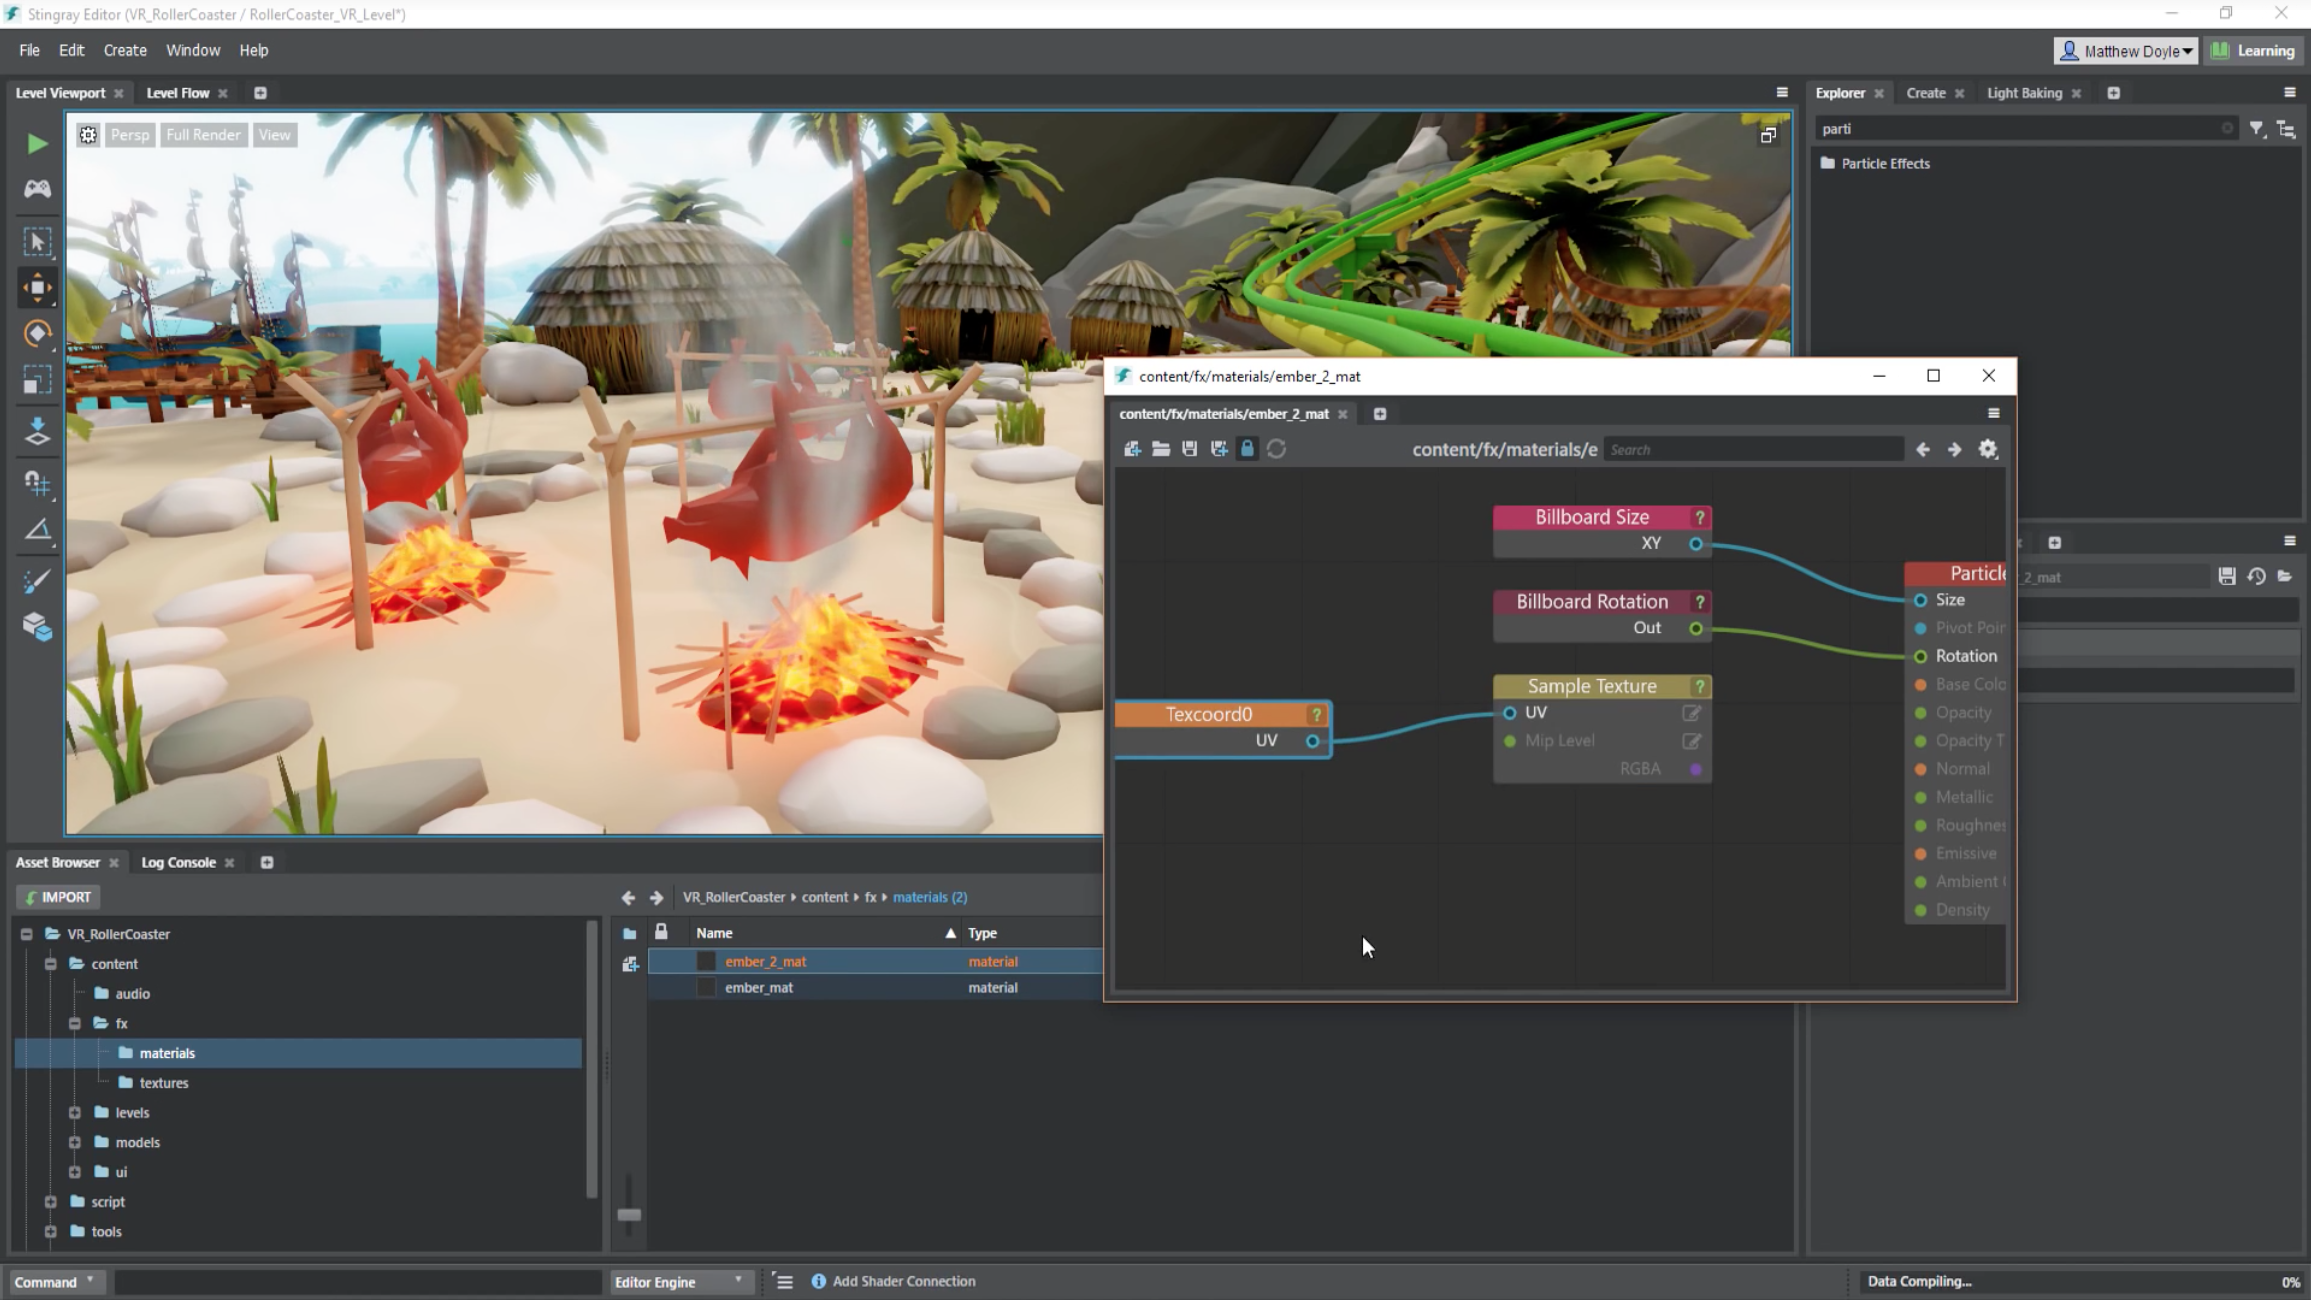Image resolution: width=2311 pixels, height=1300 pixels.
Task: Toggle the checkbox next to ember_2_mat
Action: 706,961
